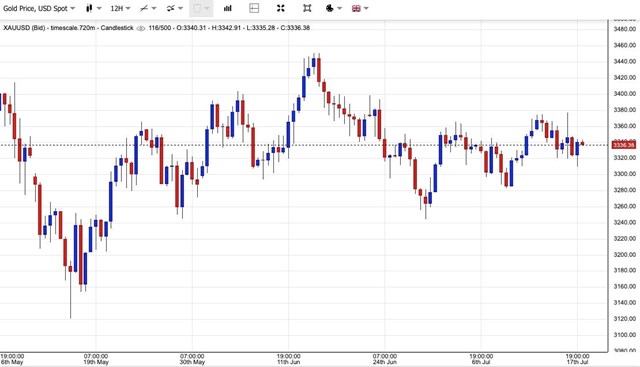Click the 3440.00 price axis label

pyautogui.click(x=624, y=61)
